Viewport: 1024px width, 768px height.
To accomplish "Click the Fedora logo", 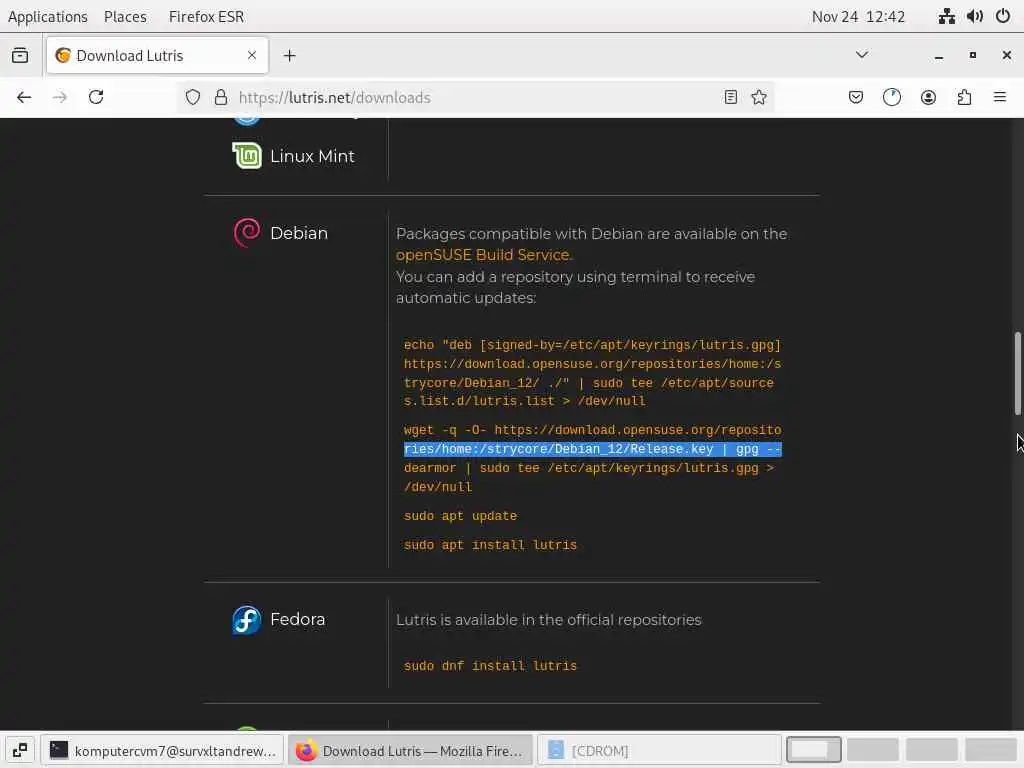I will click(x=247, y=620).
